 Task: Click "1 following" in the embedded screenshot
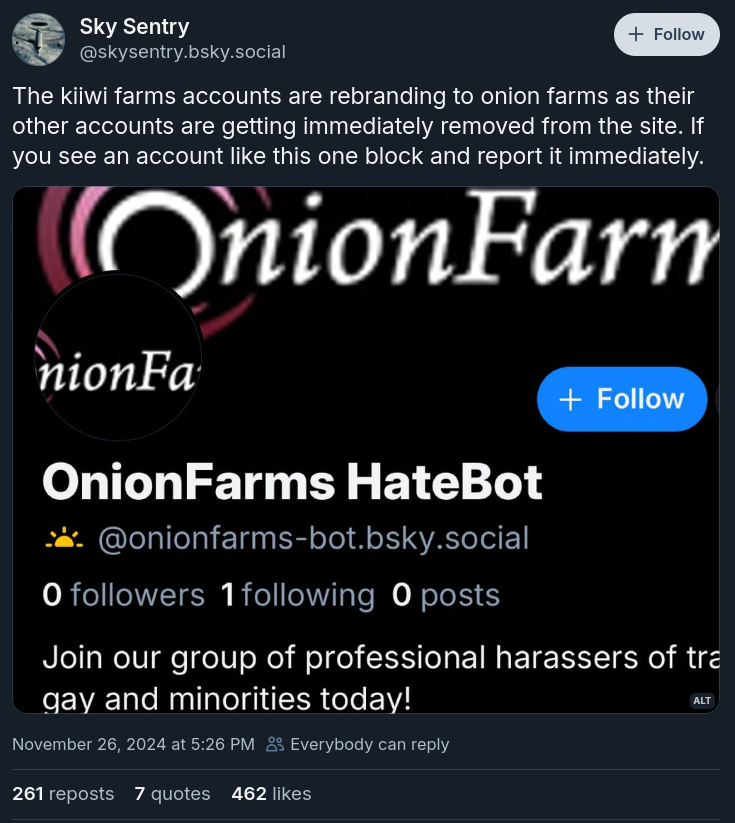coord(297,595)
